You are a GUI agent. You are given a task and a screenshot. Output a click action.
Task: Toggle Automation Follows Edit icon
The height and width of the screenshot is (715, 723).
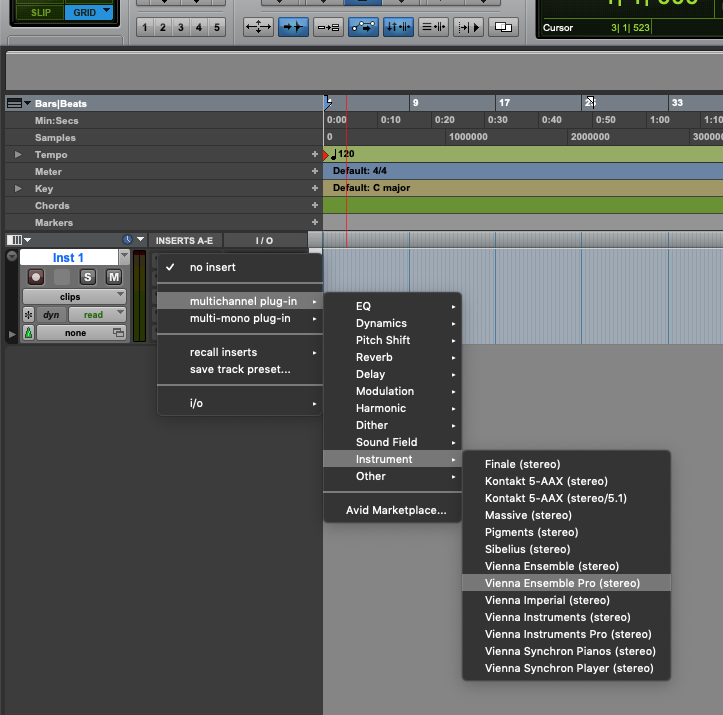tap(363, 27)
